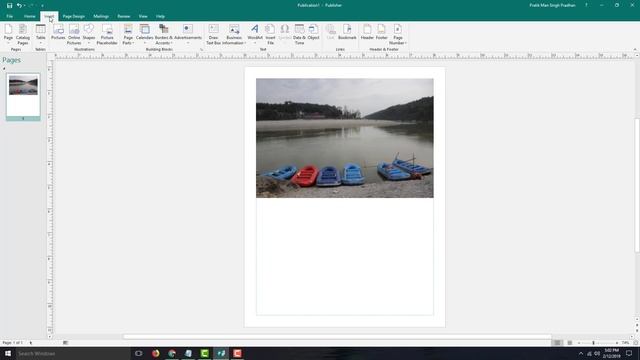
Task: Switch to the Page Design tab
Action: (73, 16)
